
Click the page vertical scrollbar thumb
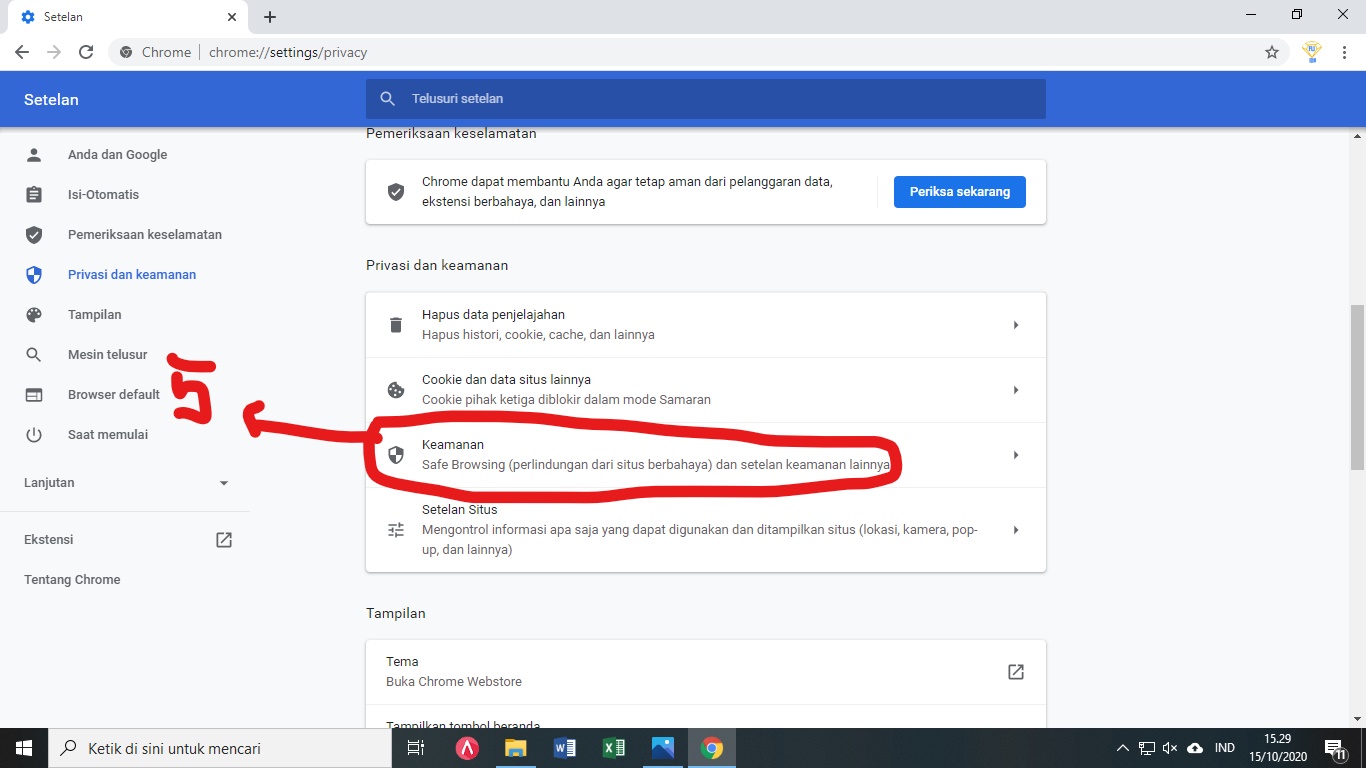1357,387
